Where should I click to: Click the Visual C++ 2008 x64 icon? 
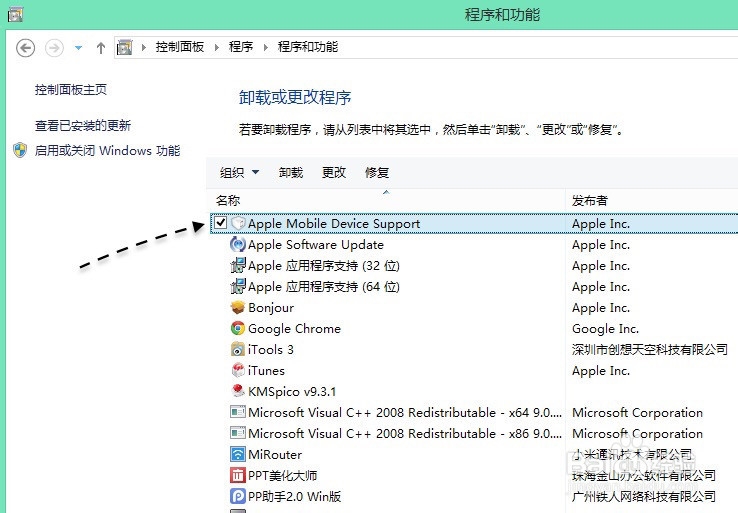pyautogui.click(x=238, y=412)
